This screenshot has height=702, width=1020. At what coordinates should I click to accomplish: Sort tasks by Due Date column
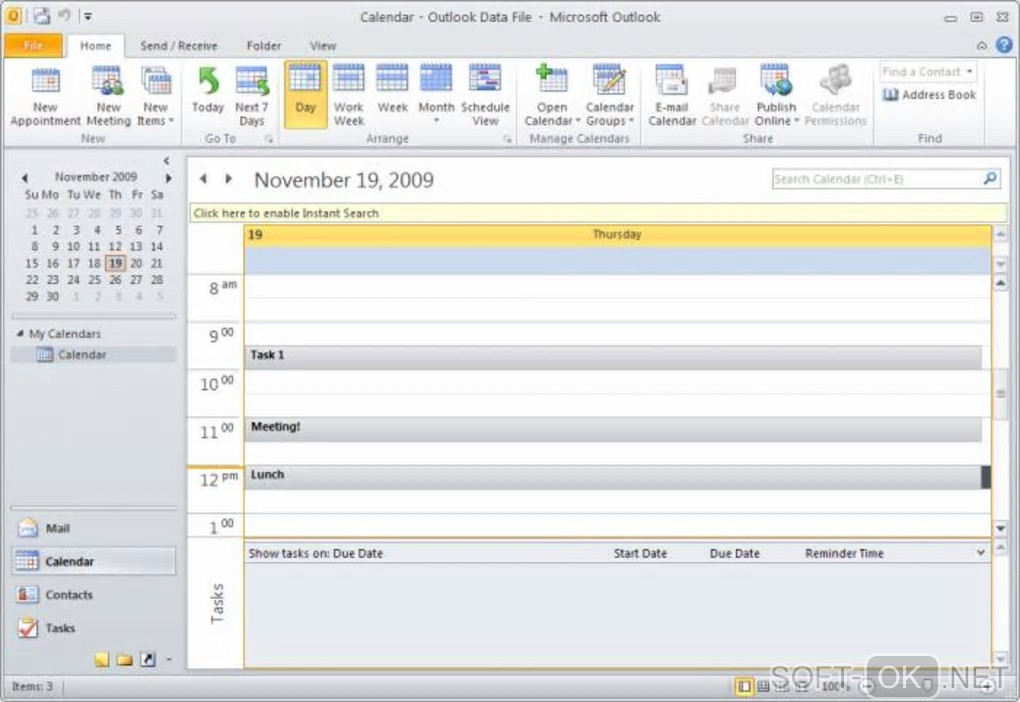pos(734,554)
